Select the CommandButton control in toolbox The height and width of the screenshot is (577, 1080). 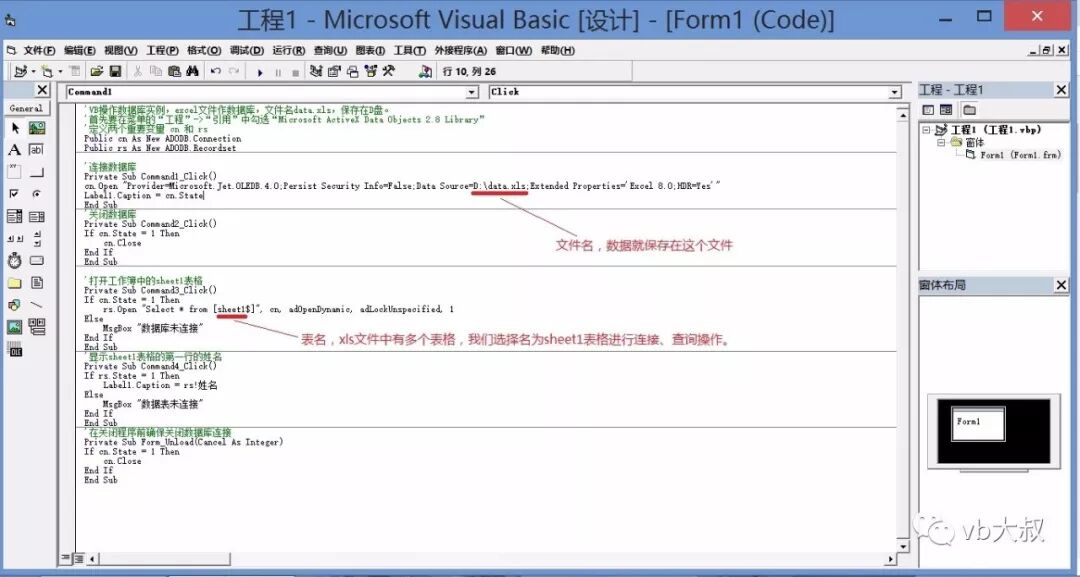37,172
